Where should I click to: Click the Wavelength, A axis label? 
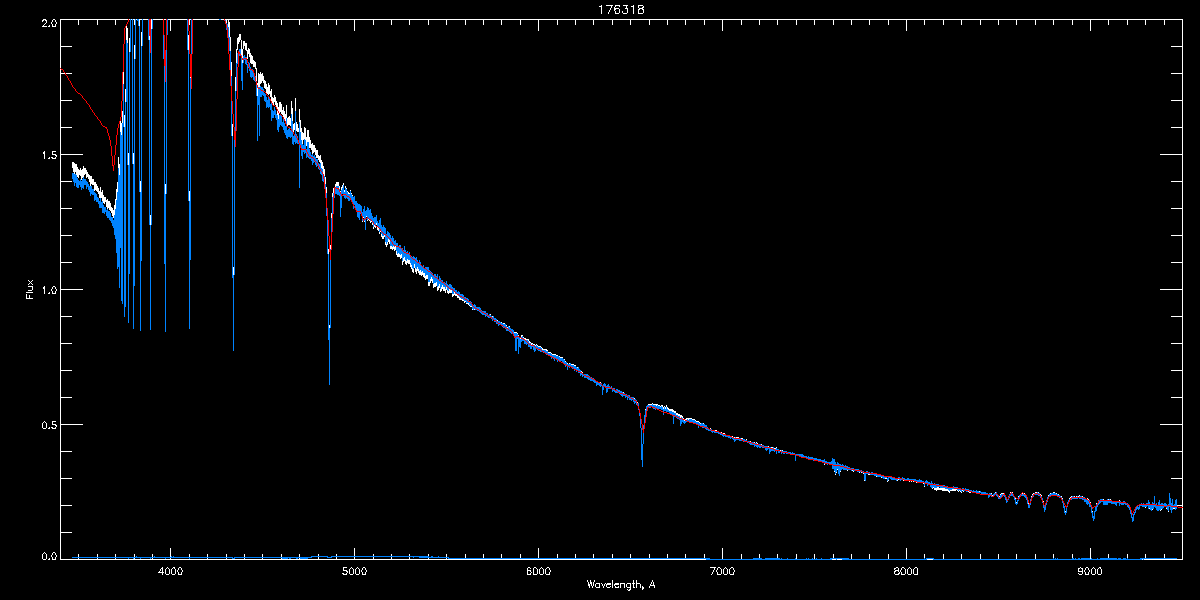[621, 584]
